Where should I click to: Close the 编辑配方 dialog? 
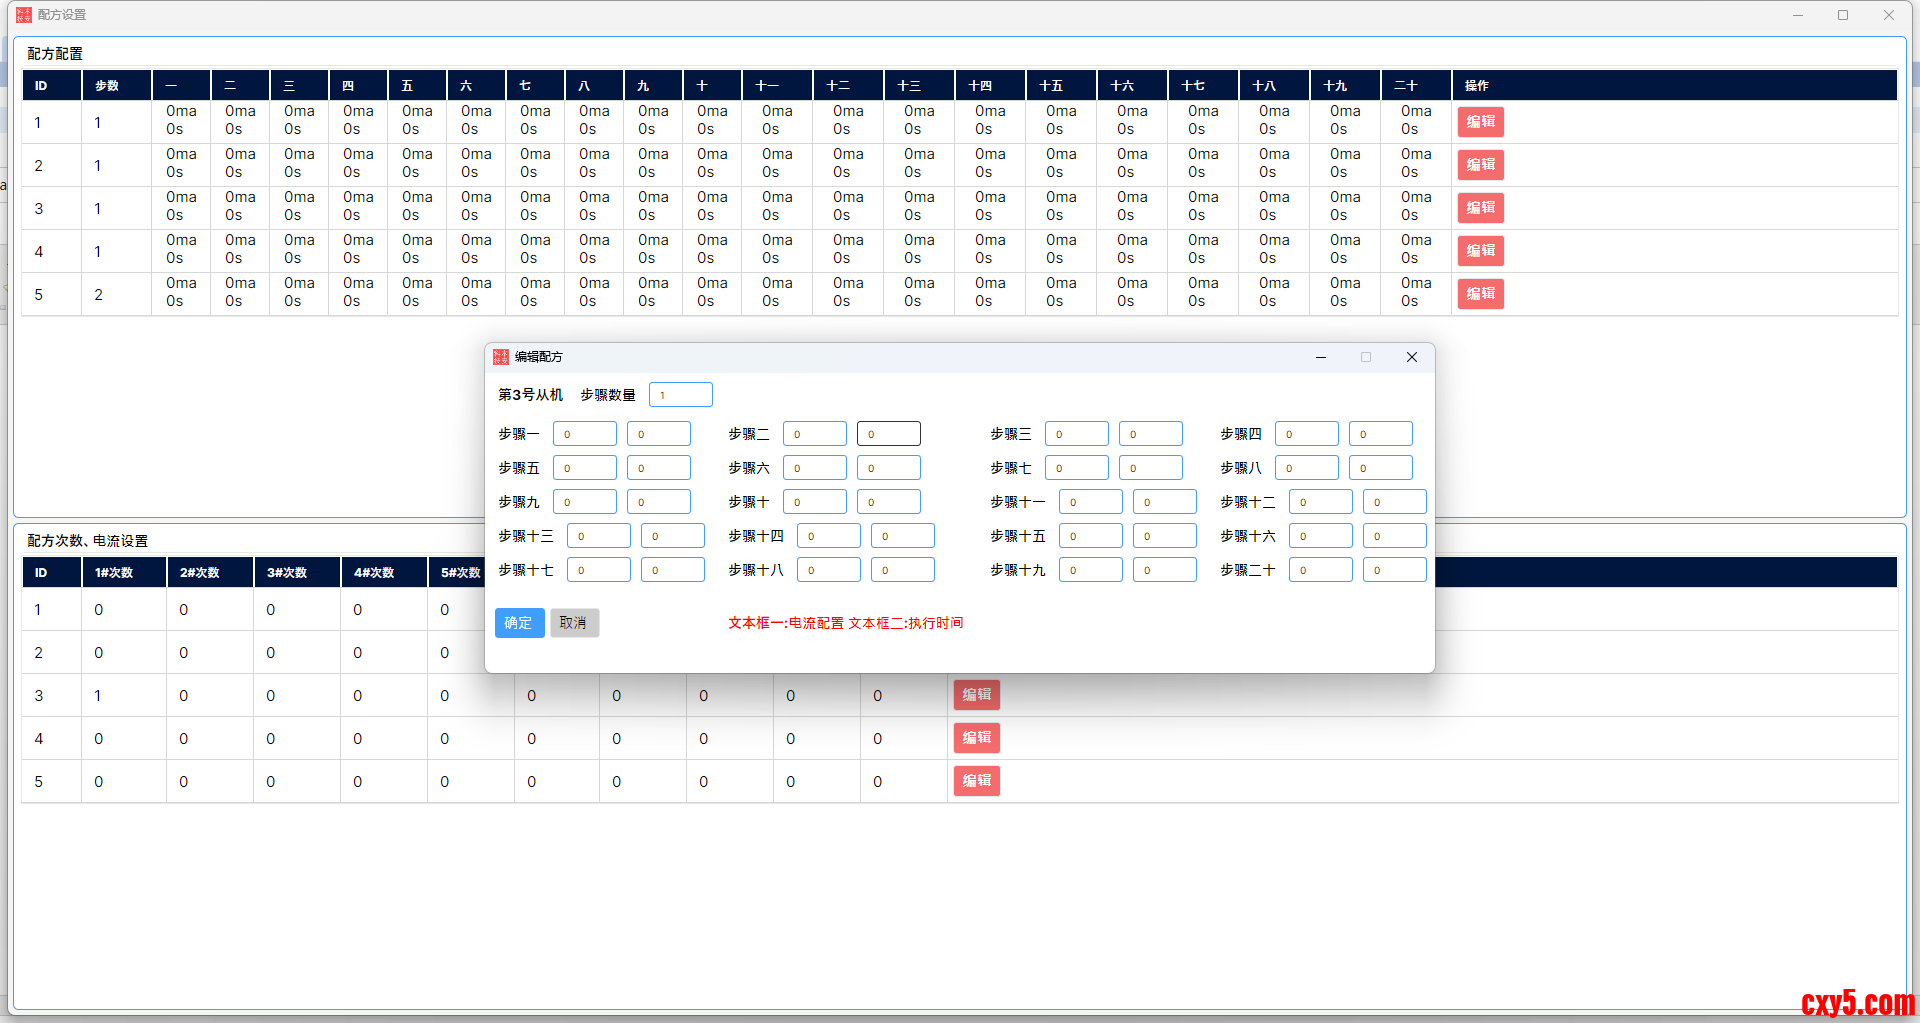tap(1411, 357)
